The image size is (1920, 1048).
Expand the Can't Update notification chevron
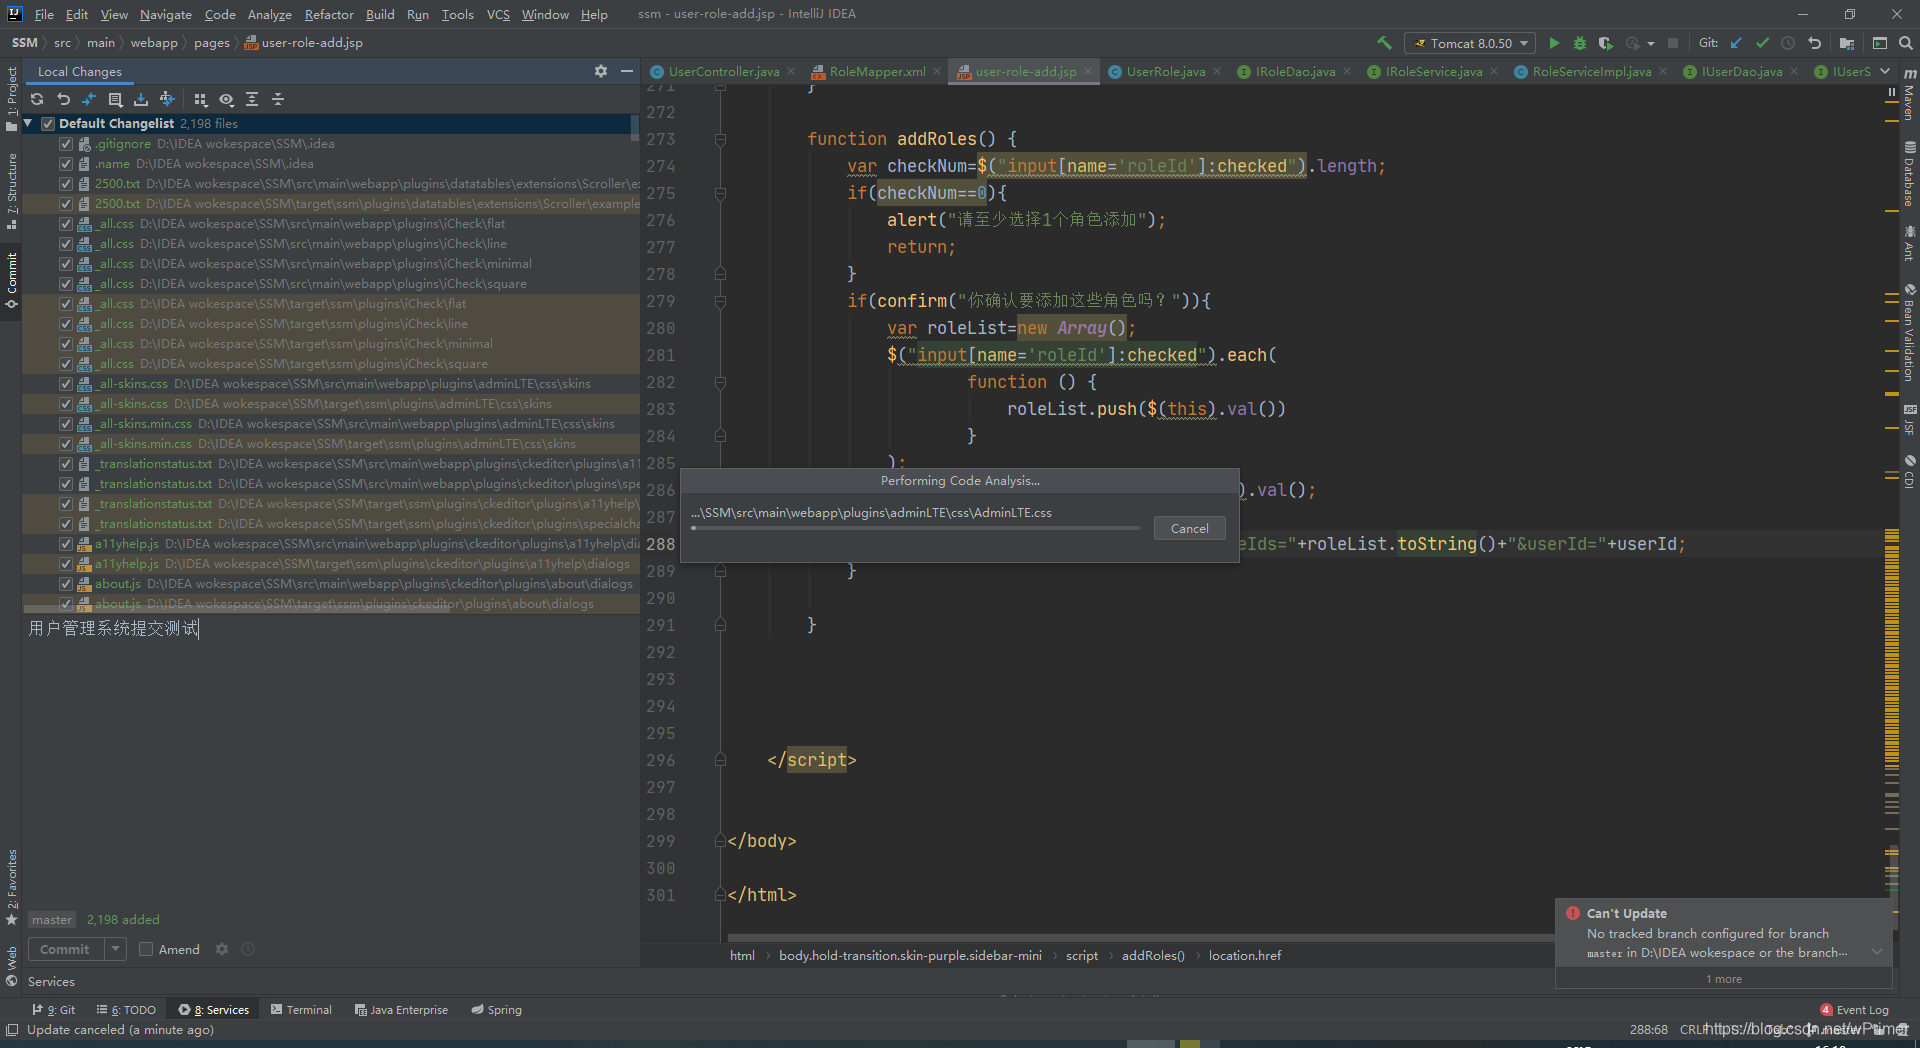point(1877,952)
